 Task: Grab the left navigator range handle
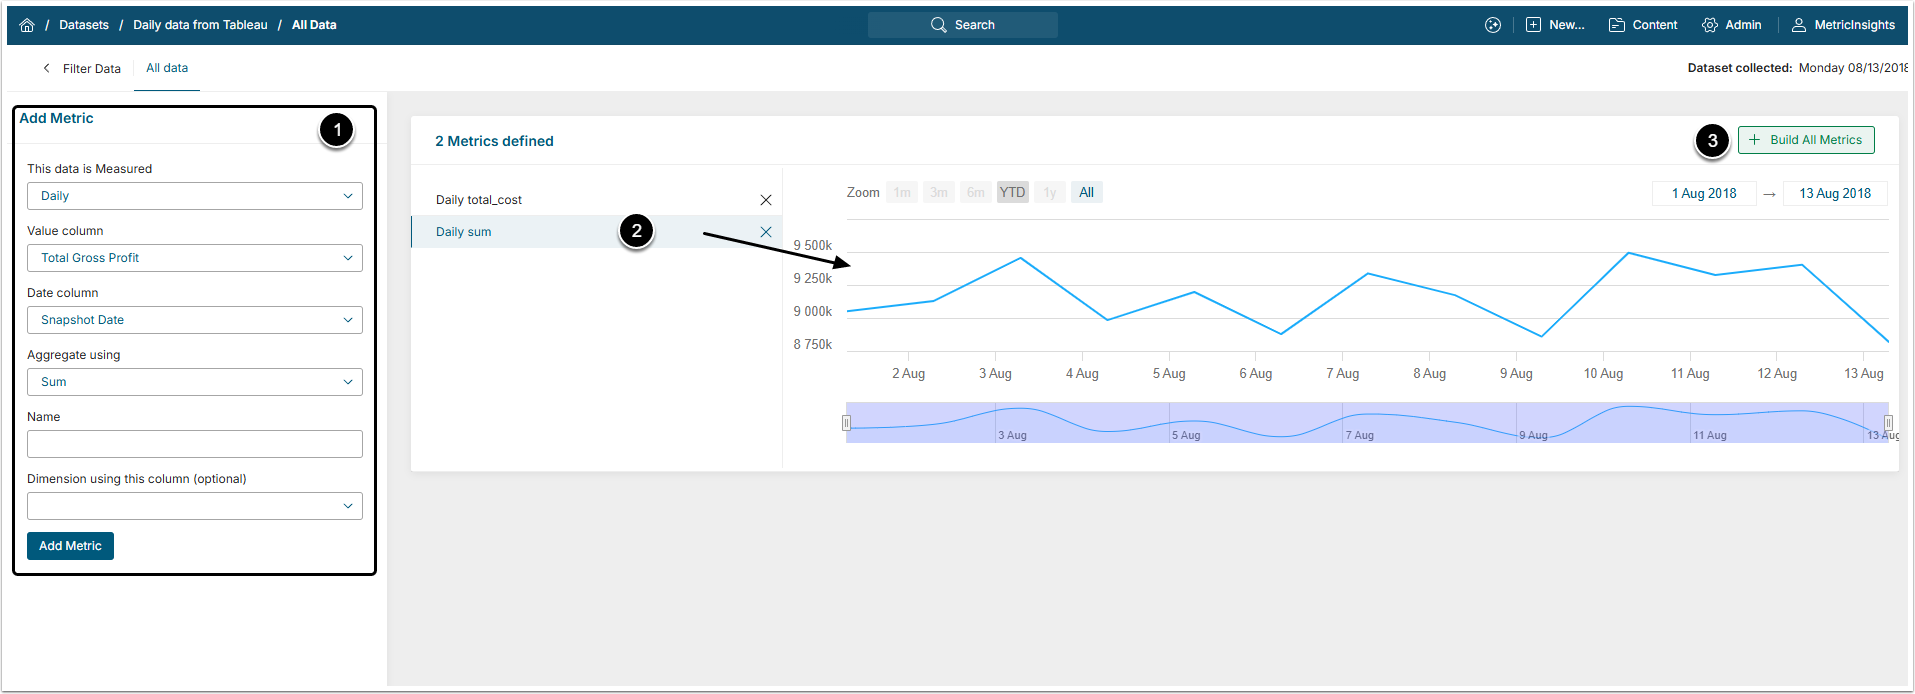tap(846, 423)
